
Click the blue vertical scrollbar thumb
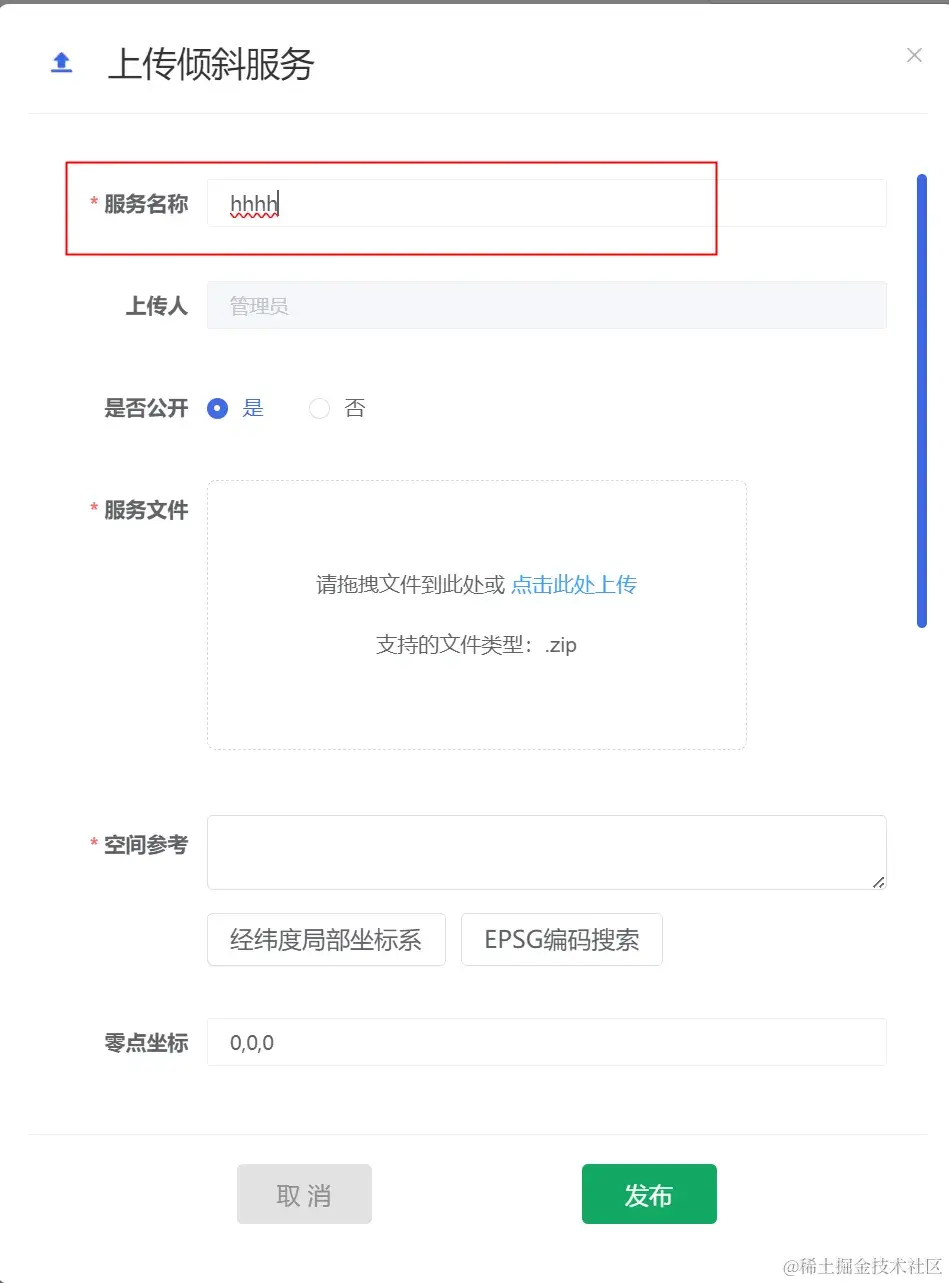922,400
